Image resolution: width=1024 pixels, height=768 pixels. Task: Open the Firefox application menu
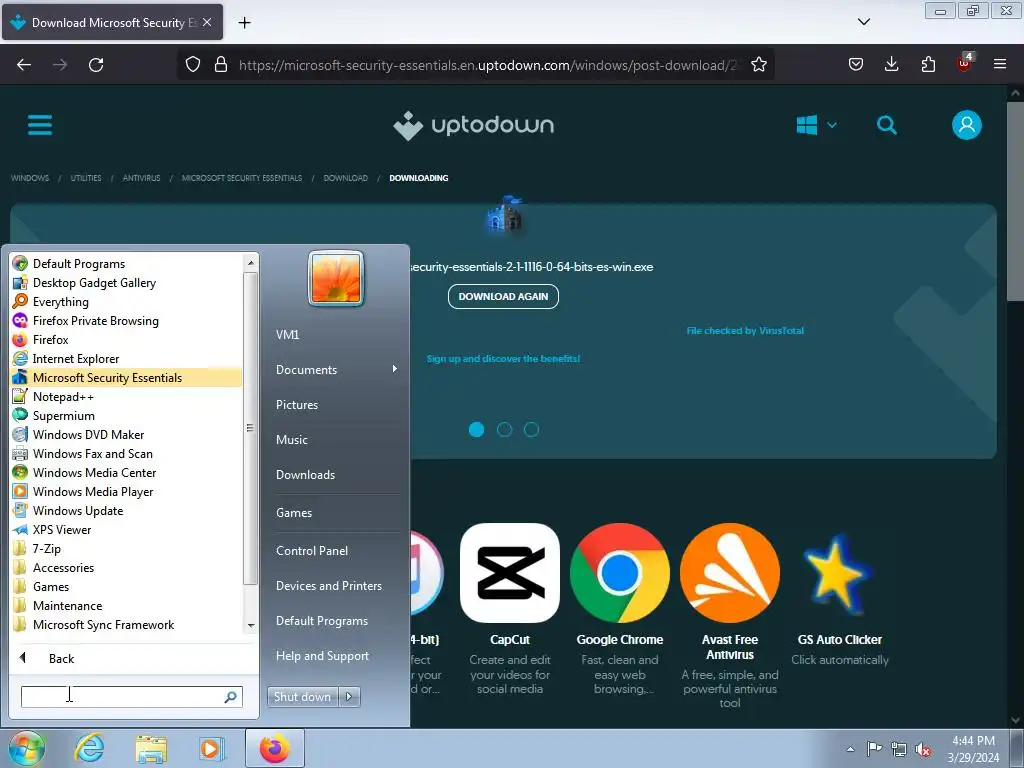1000,64
